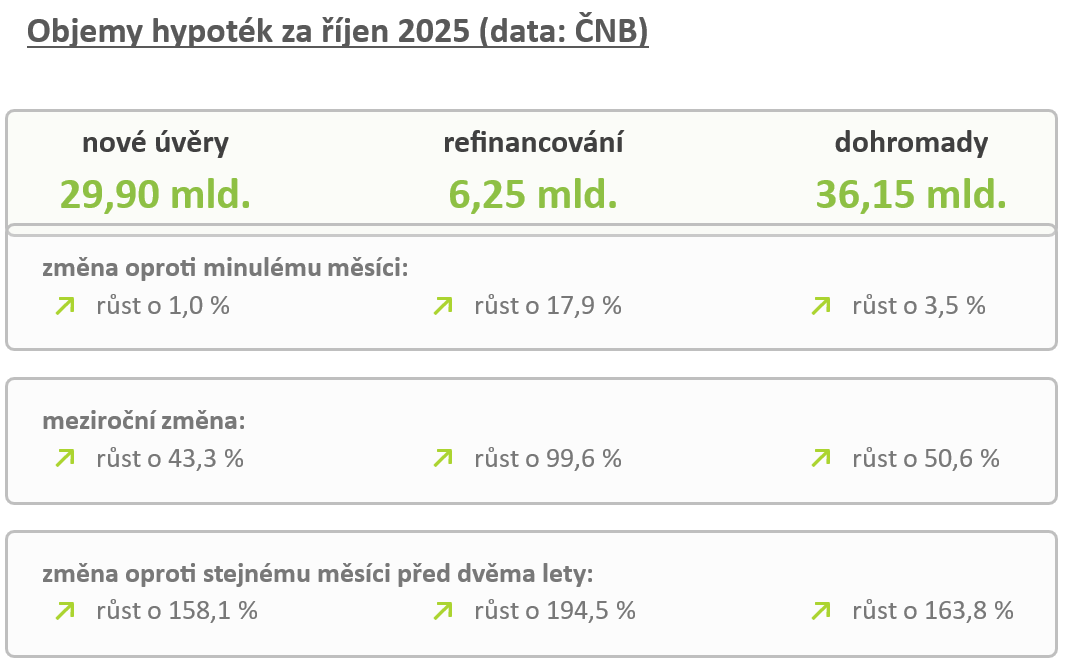Select the arrow icon next to růst o 194,5 %
The height and width of the screenshot is (663, 1065).
point(443,610)
